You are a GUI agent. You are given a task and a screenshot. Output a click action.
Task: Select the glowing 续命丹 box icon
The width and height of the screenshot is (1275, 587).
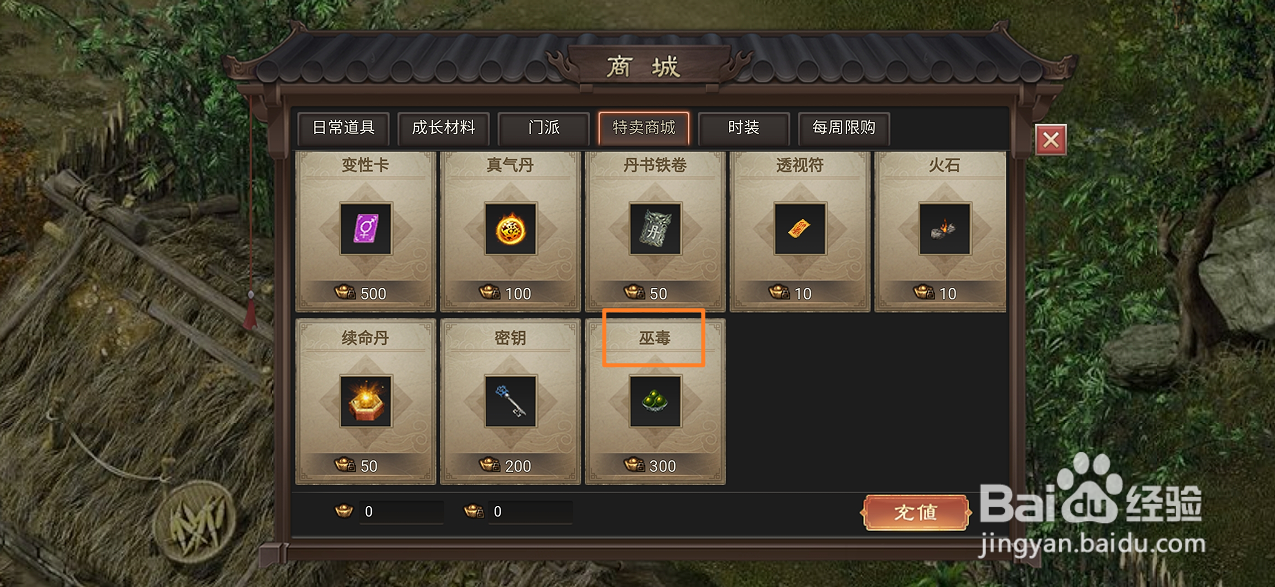(x=365, y=401)
